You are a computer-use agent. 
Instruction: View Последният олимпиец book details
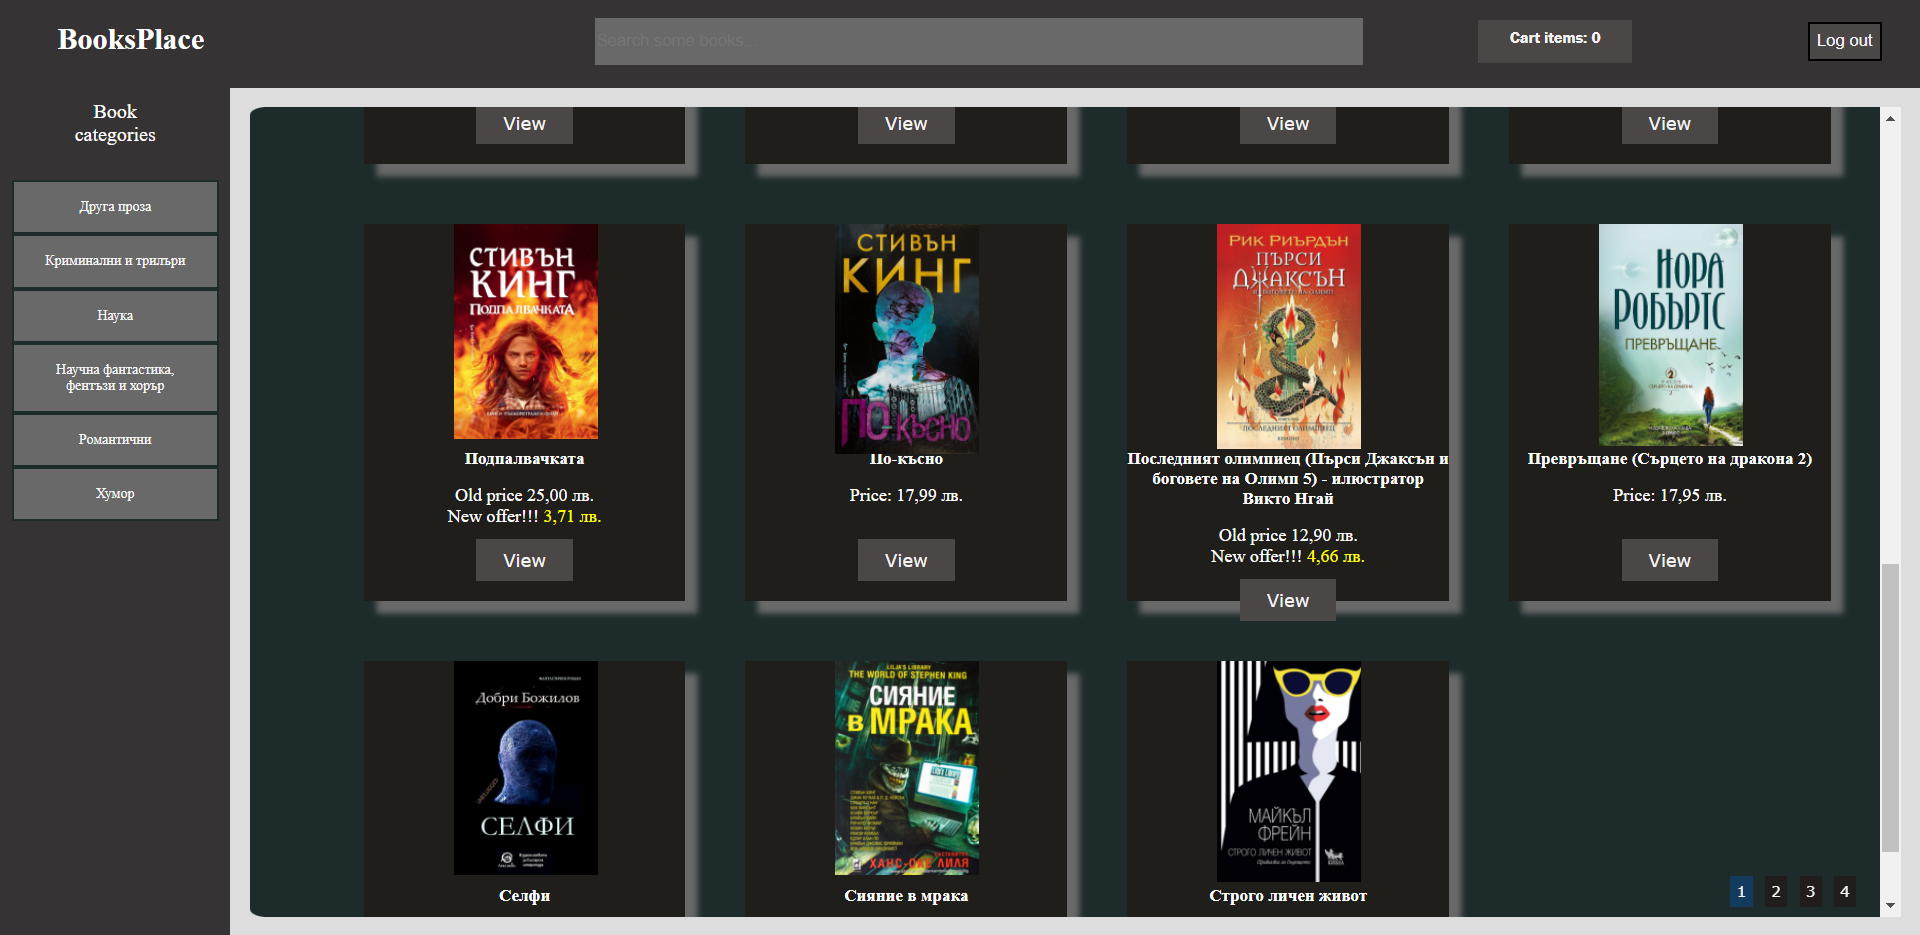[x=1288, y=600]
